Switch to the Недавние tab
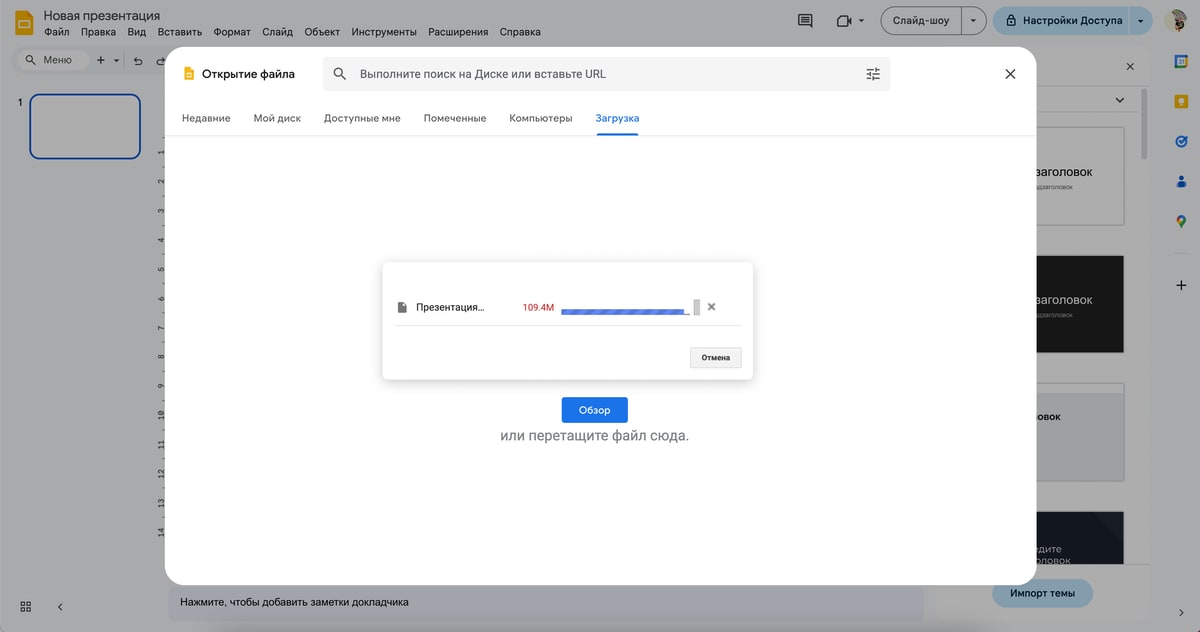The width and height of the screenshot is (1200, 632). pyautogui.click(x=206, y=118)
